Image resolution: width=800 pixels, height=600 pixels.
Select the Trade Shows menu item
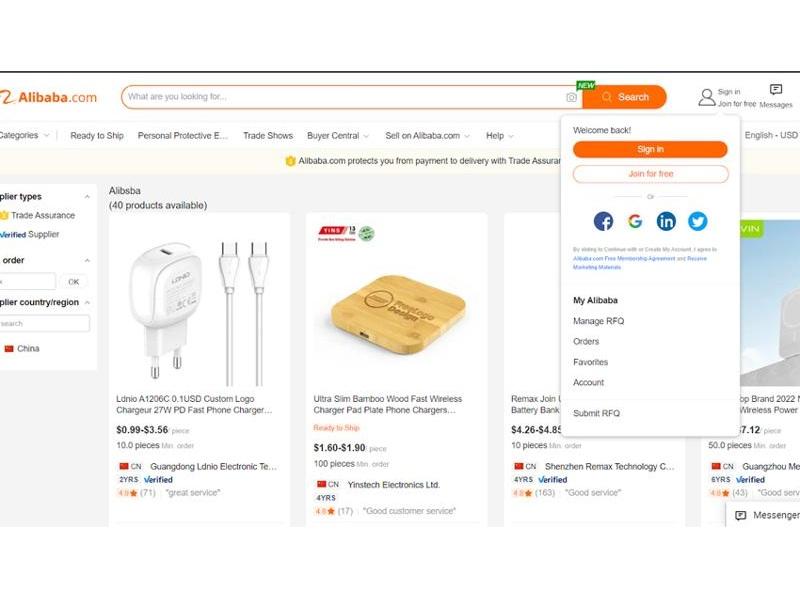[266, 135]
